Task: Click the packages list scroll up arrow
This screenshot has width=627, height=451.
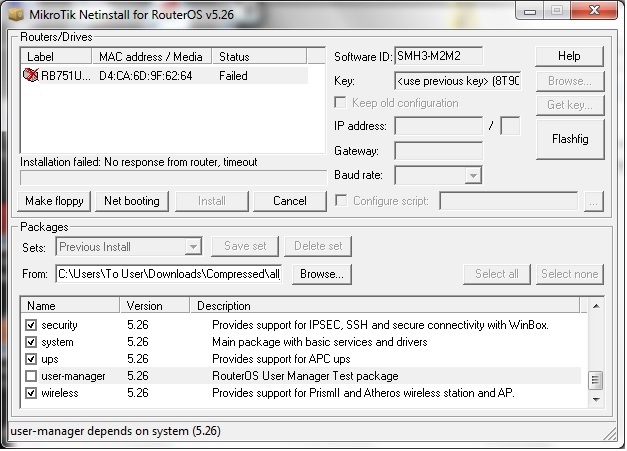Action: (596, 306)
